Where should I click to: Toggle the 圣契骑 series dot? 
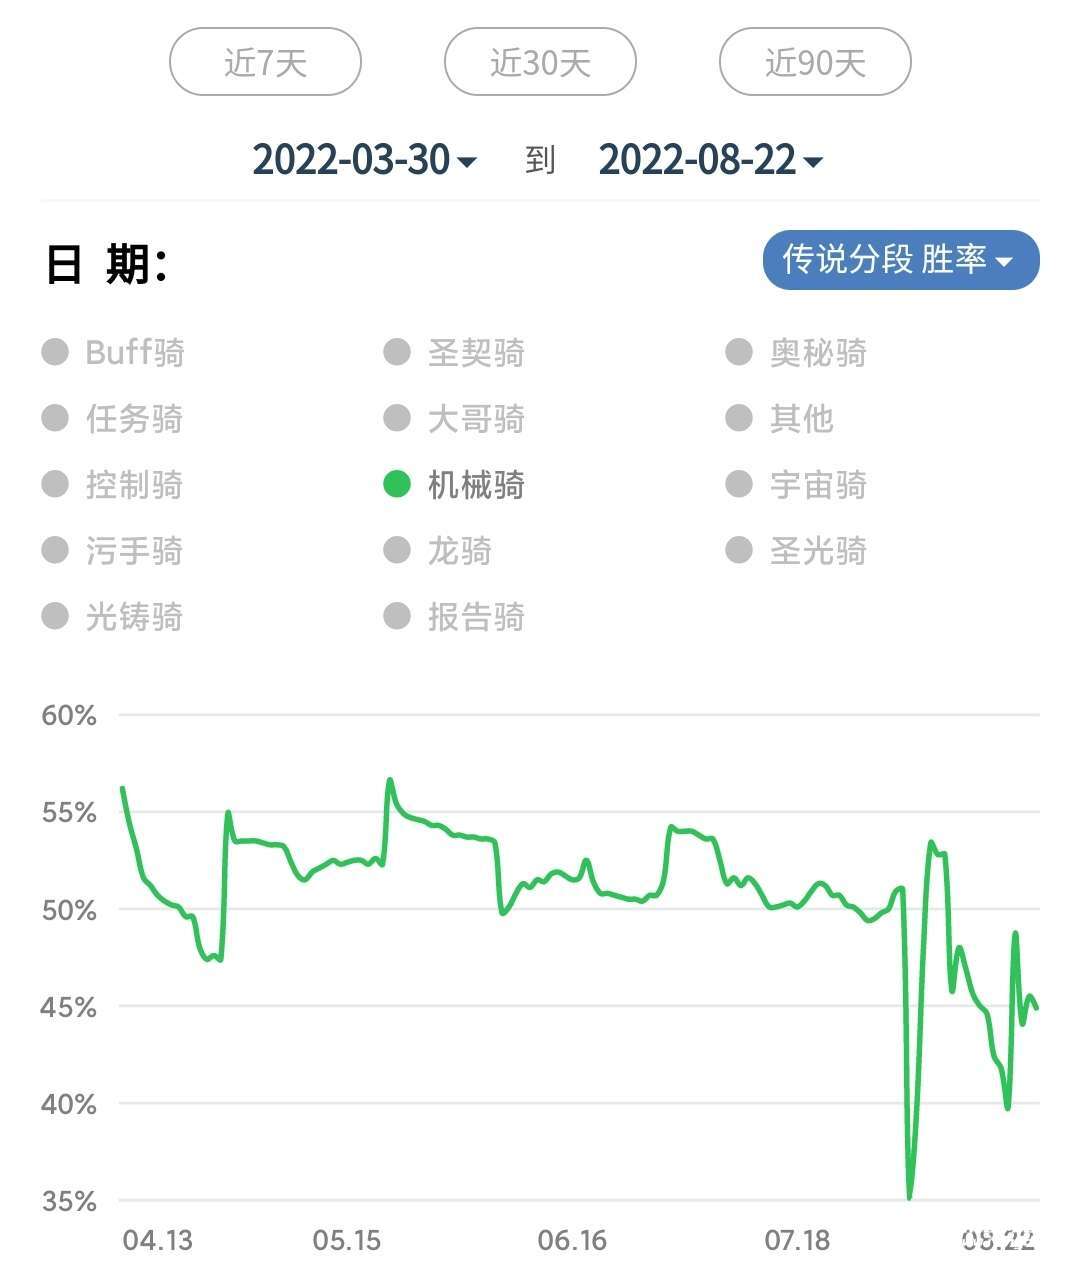click(x=397, y=352)
